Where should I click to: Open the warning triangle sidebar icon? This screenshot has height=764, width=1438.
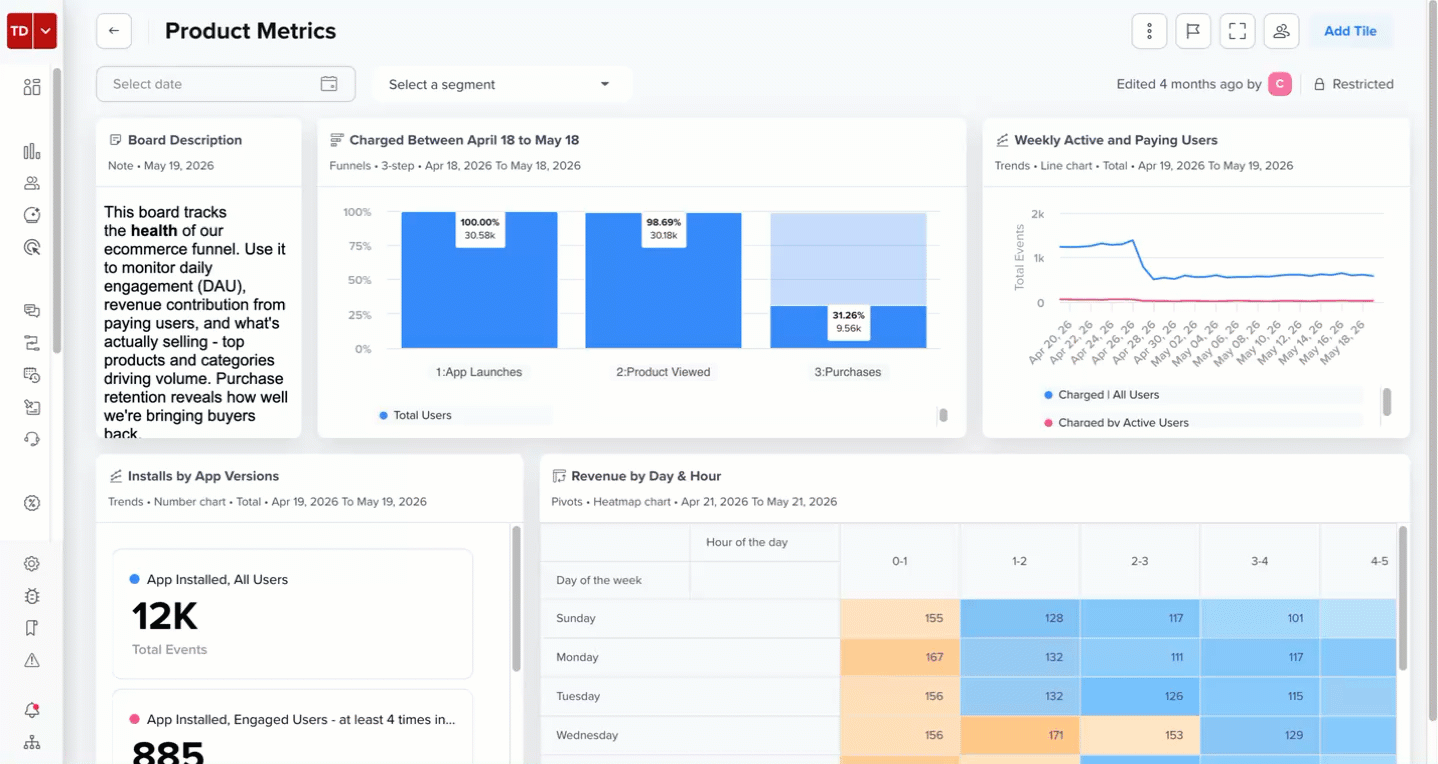32,660
